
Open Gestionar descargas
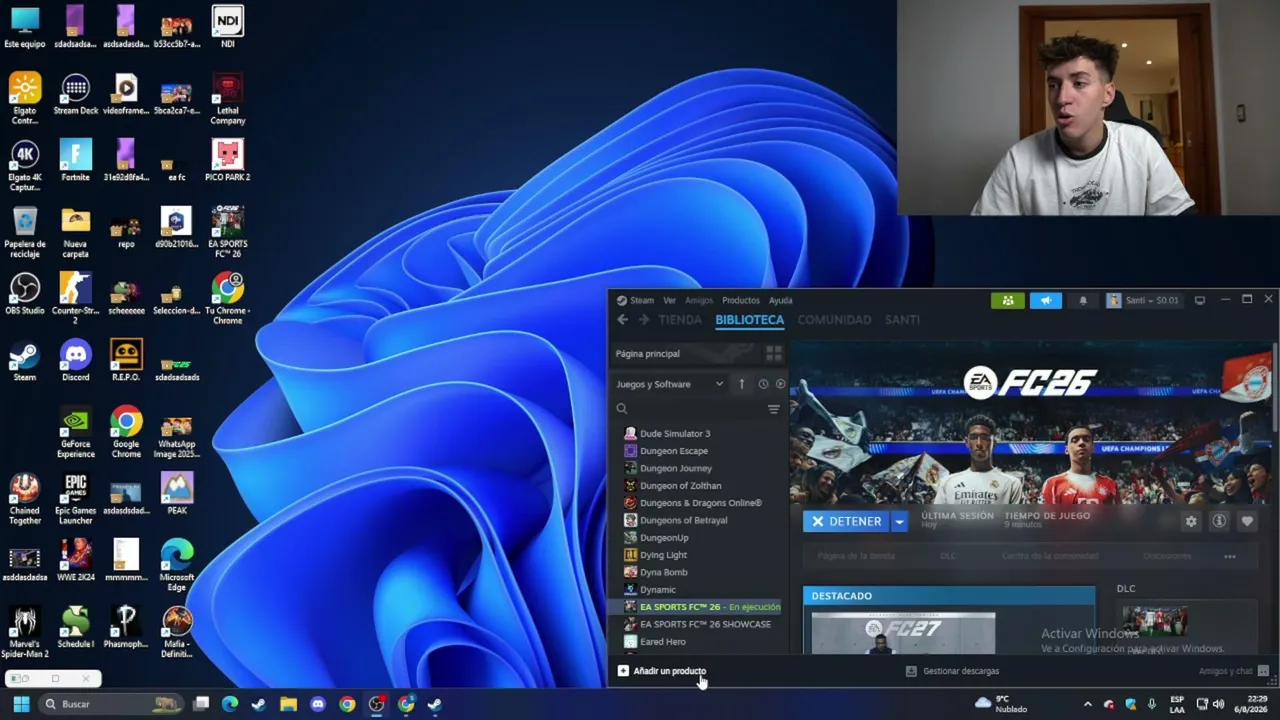(952, 671)
